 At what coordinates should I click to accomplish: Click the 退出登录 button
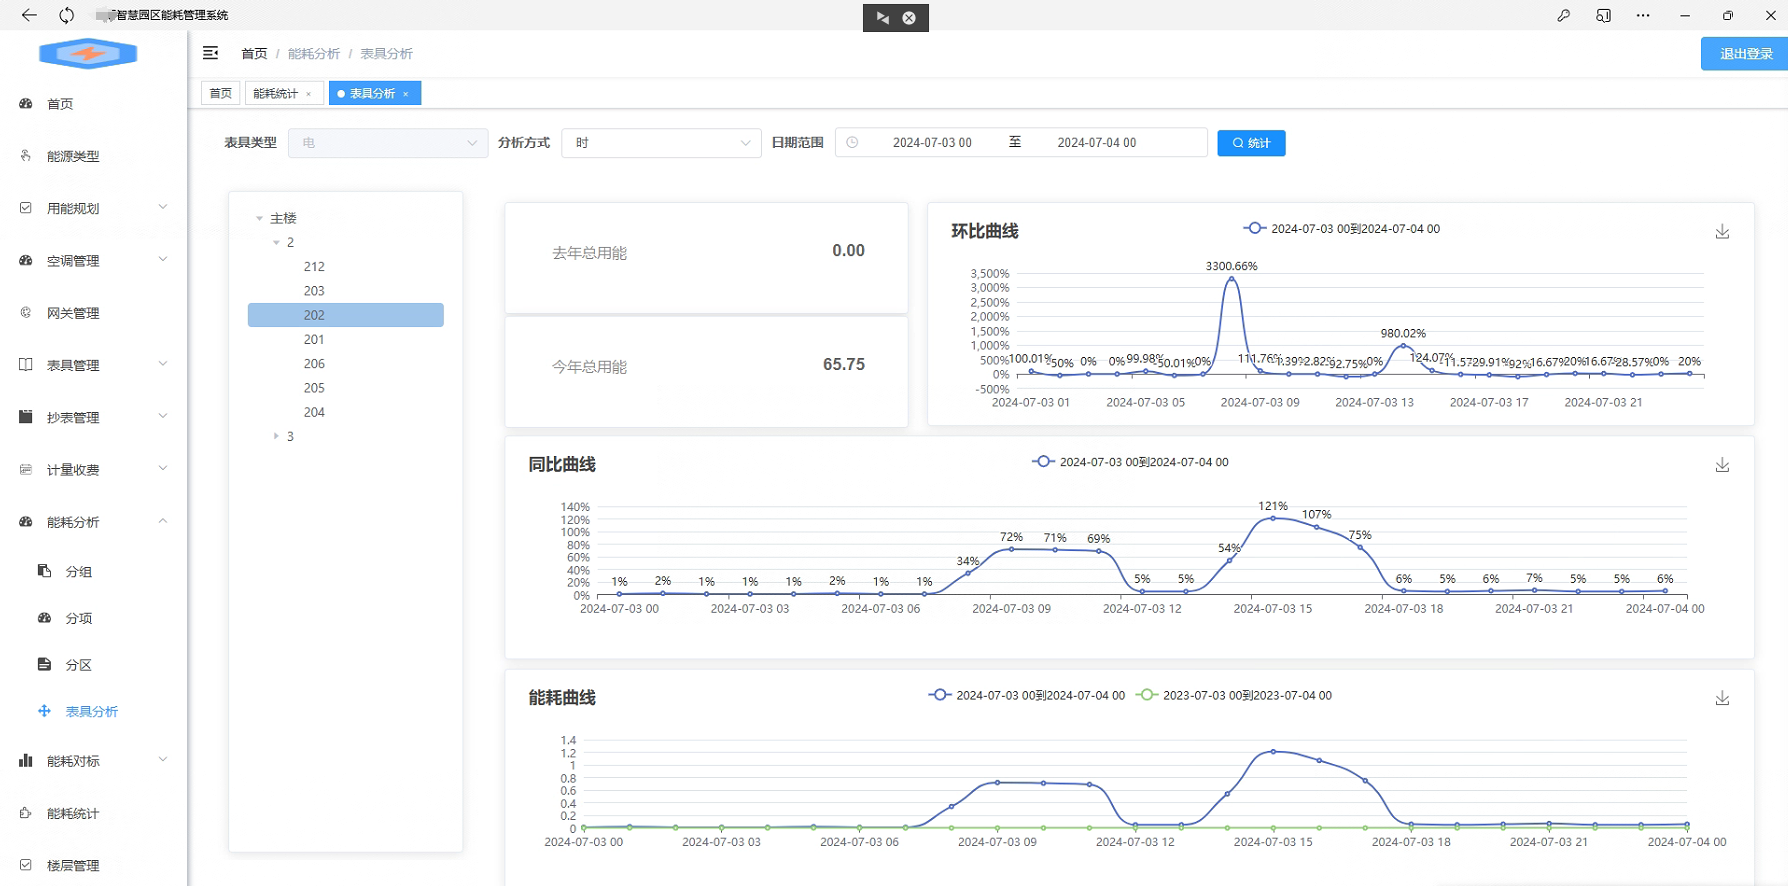pos(1745,54)
